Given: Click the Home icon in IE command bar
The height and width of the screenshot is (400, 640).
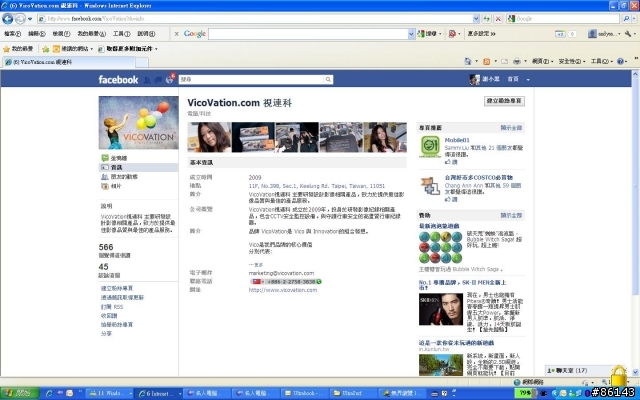Looking at the screenshot, I should (468, 61).
